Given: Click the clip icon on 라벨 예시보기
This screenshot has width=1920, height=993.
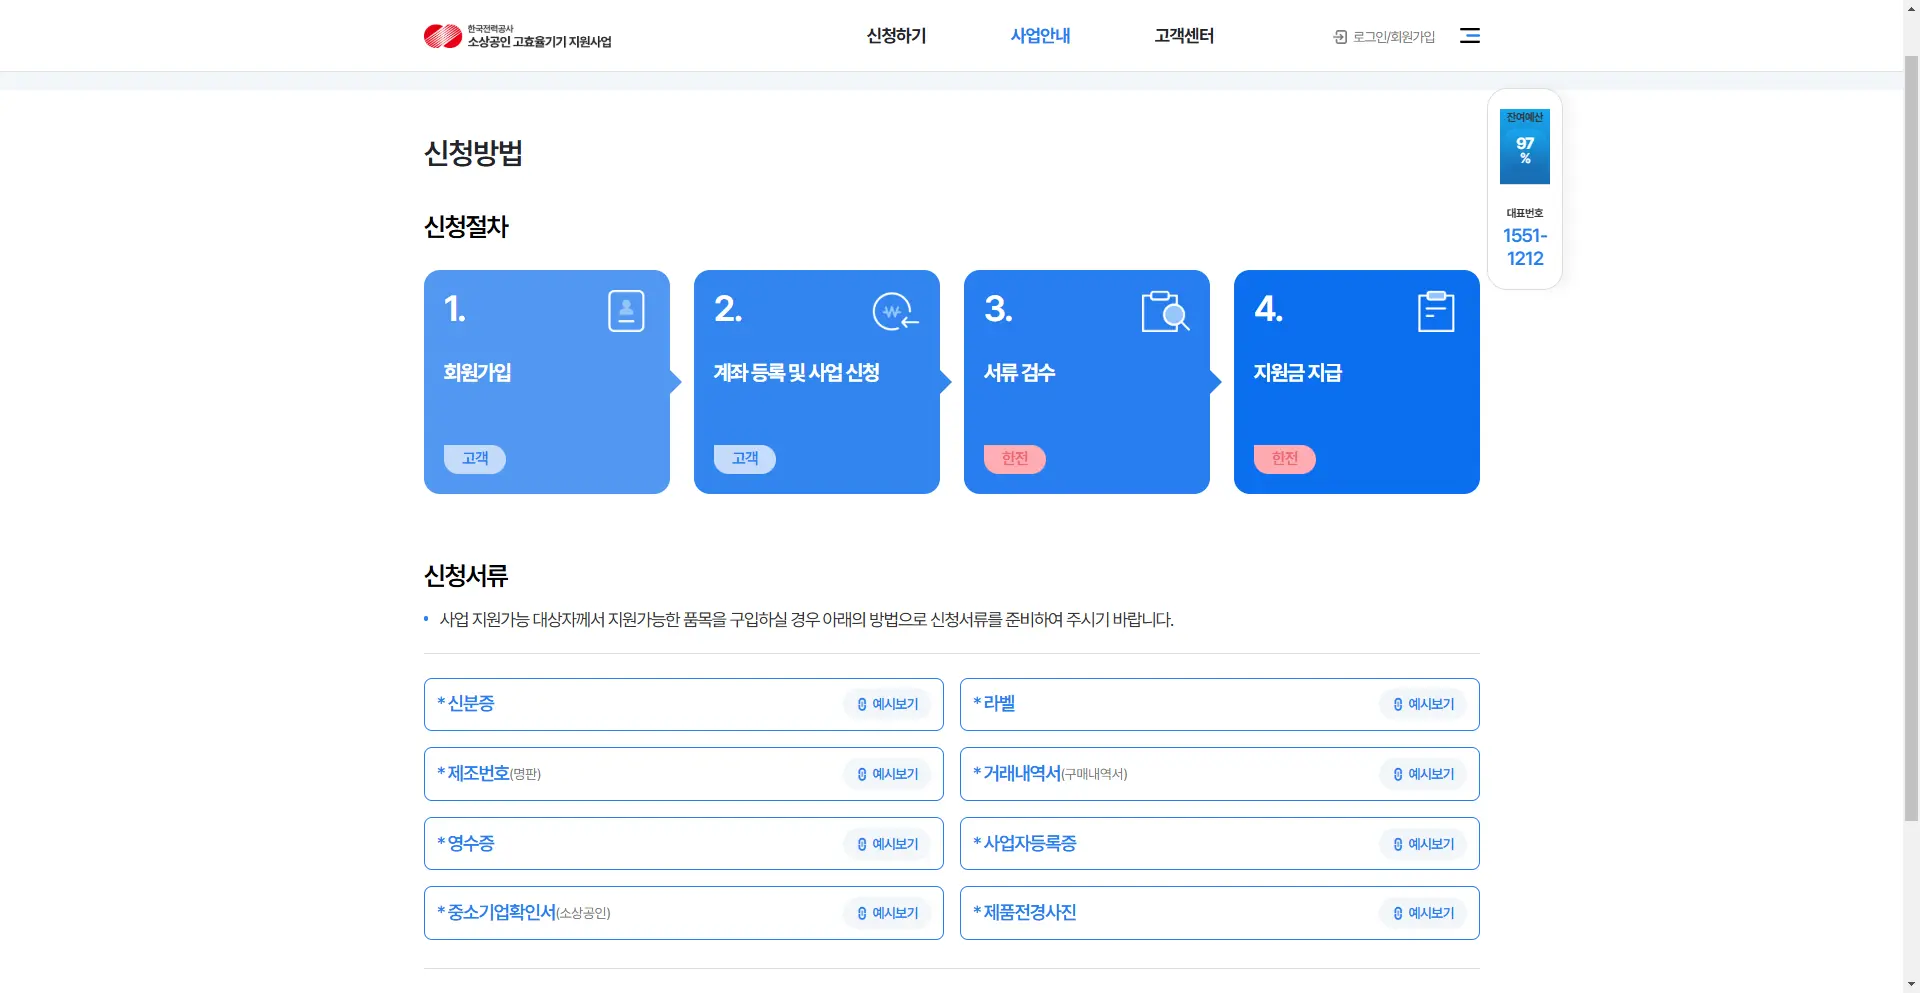Looking at the screenshot, I should (1397, 704).
